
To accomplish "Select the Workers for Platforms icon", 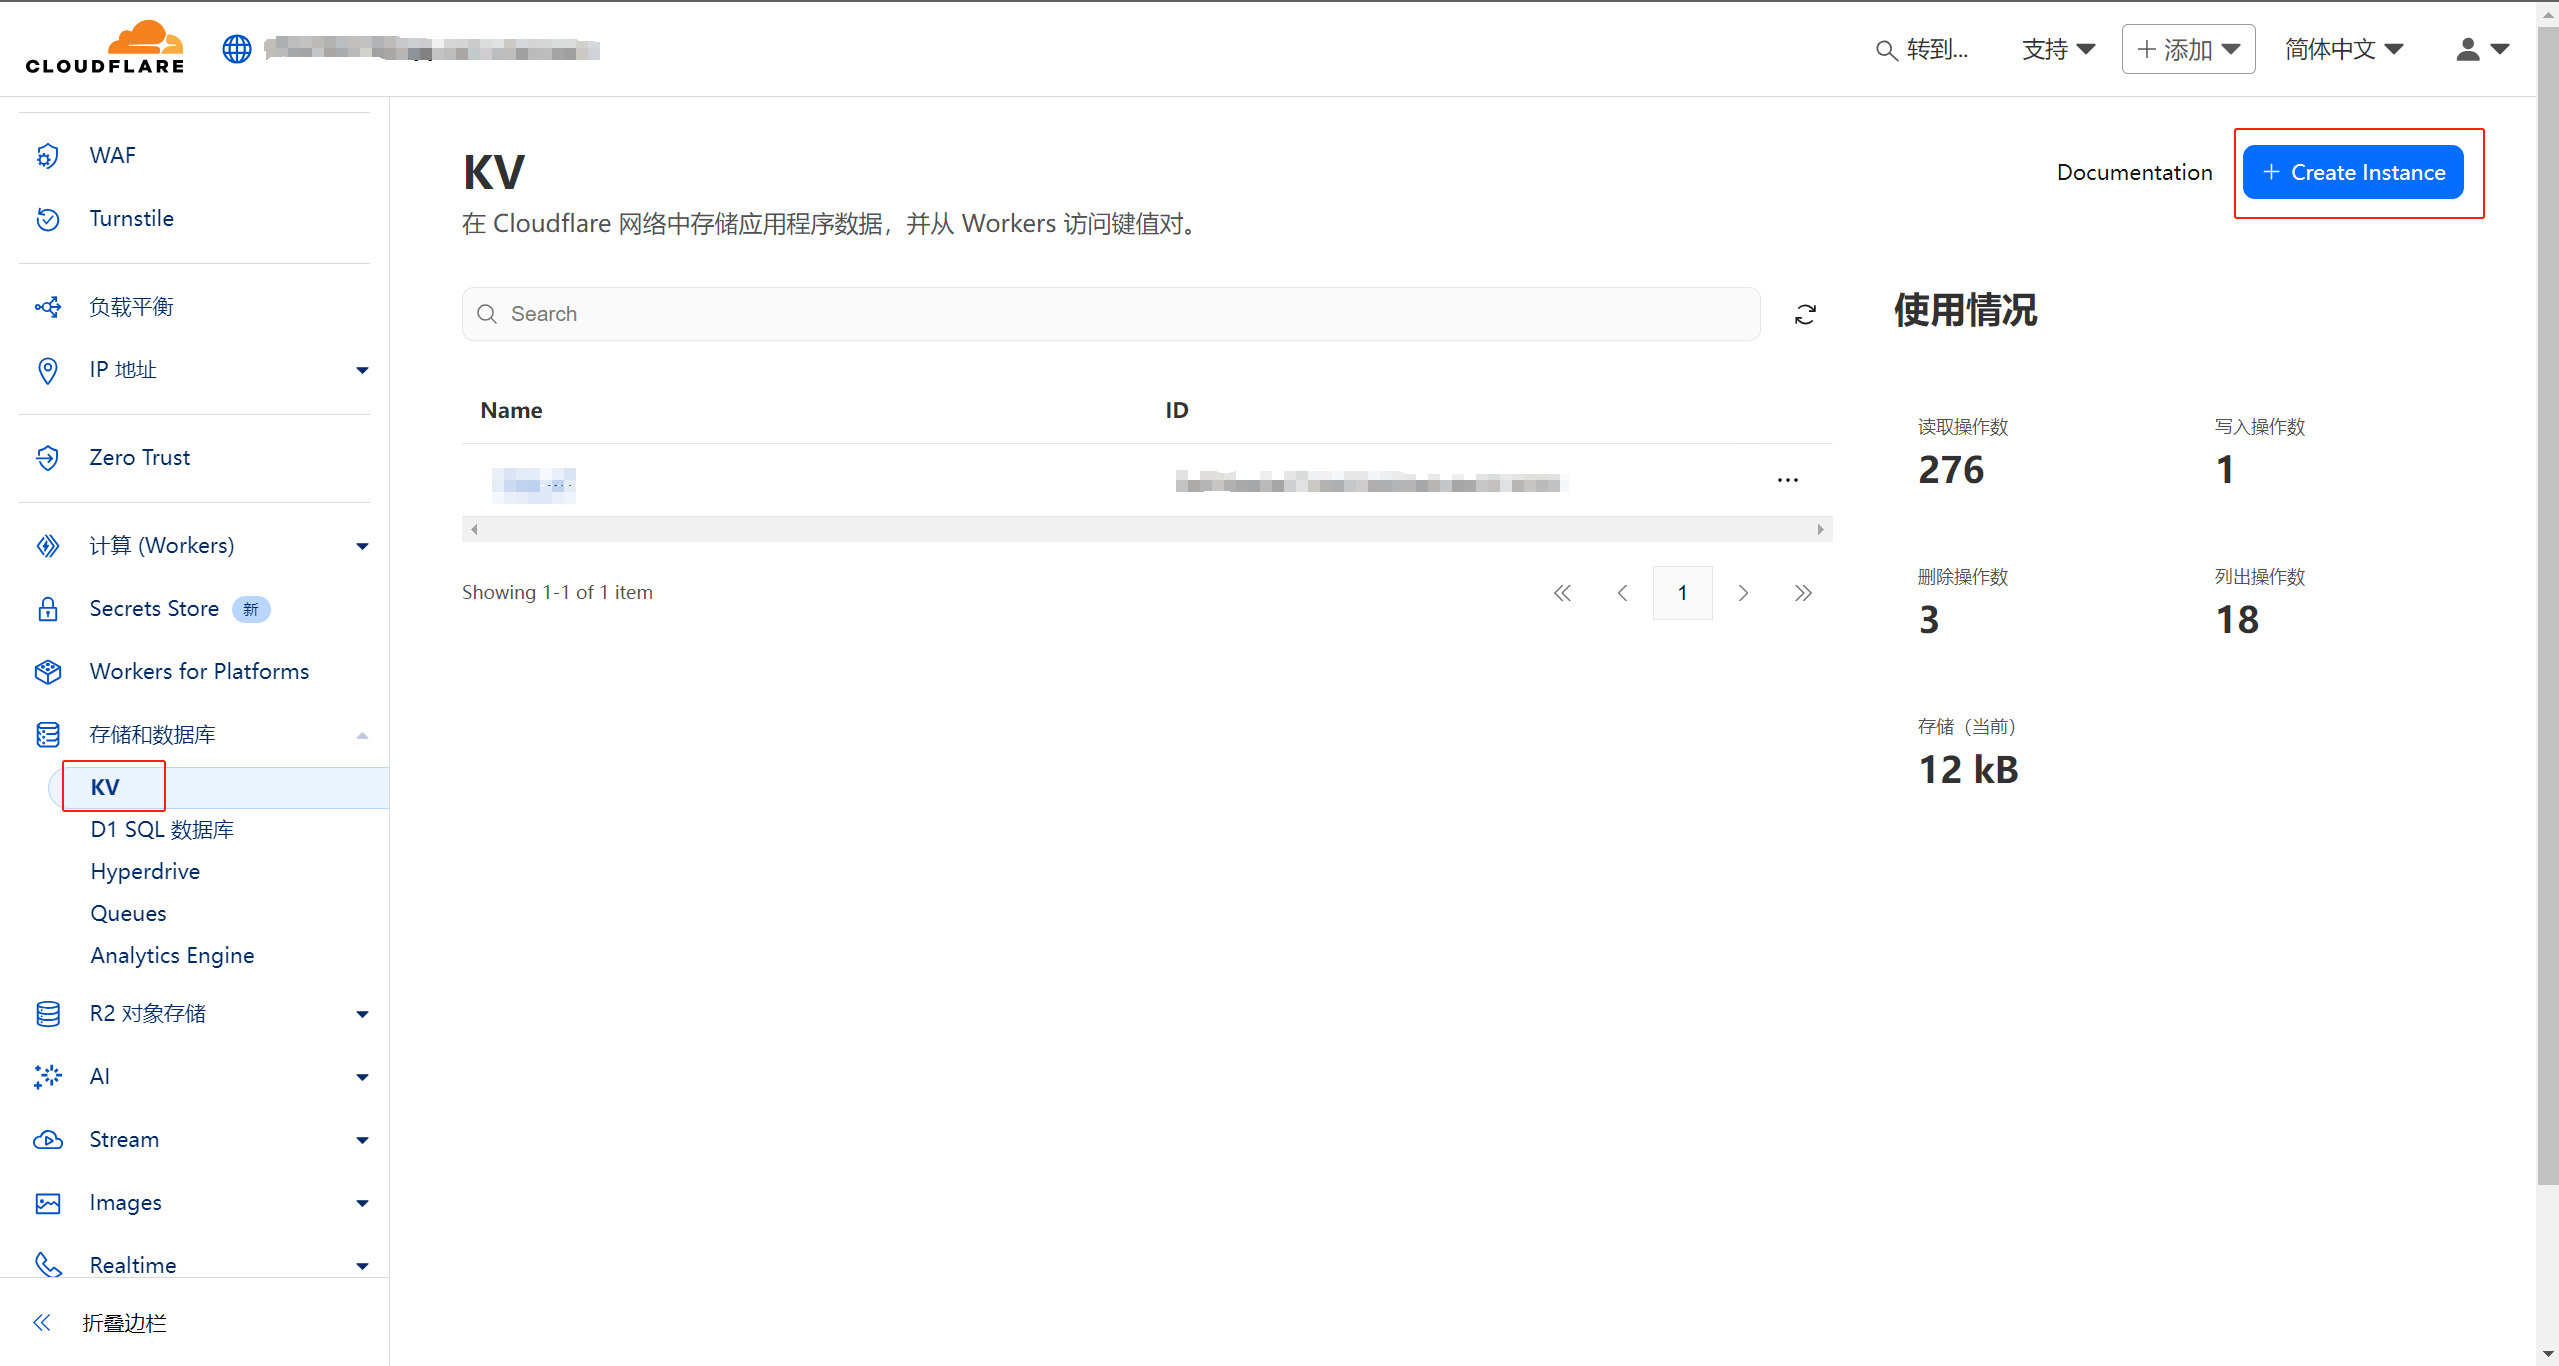I will pyautogui.click(x=47, y=671).
